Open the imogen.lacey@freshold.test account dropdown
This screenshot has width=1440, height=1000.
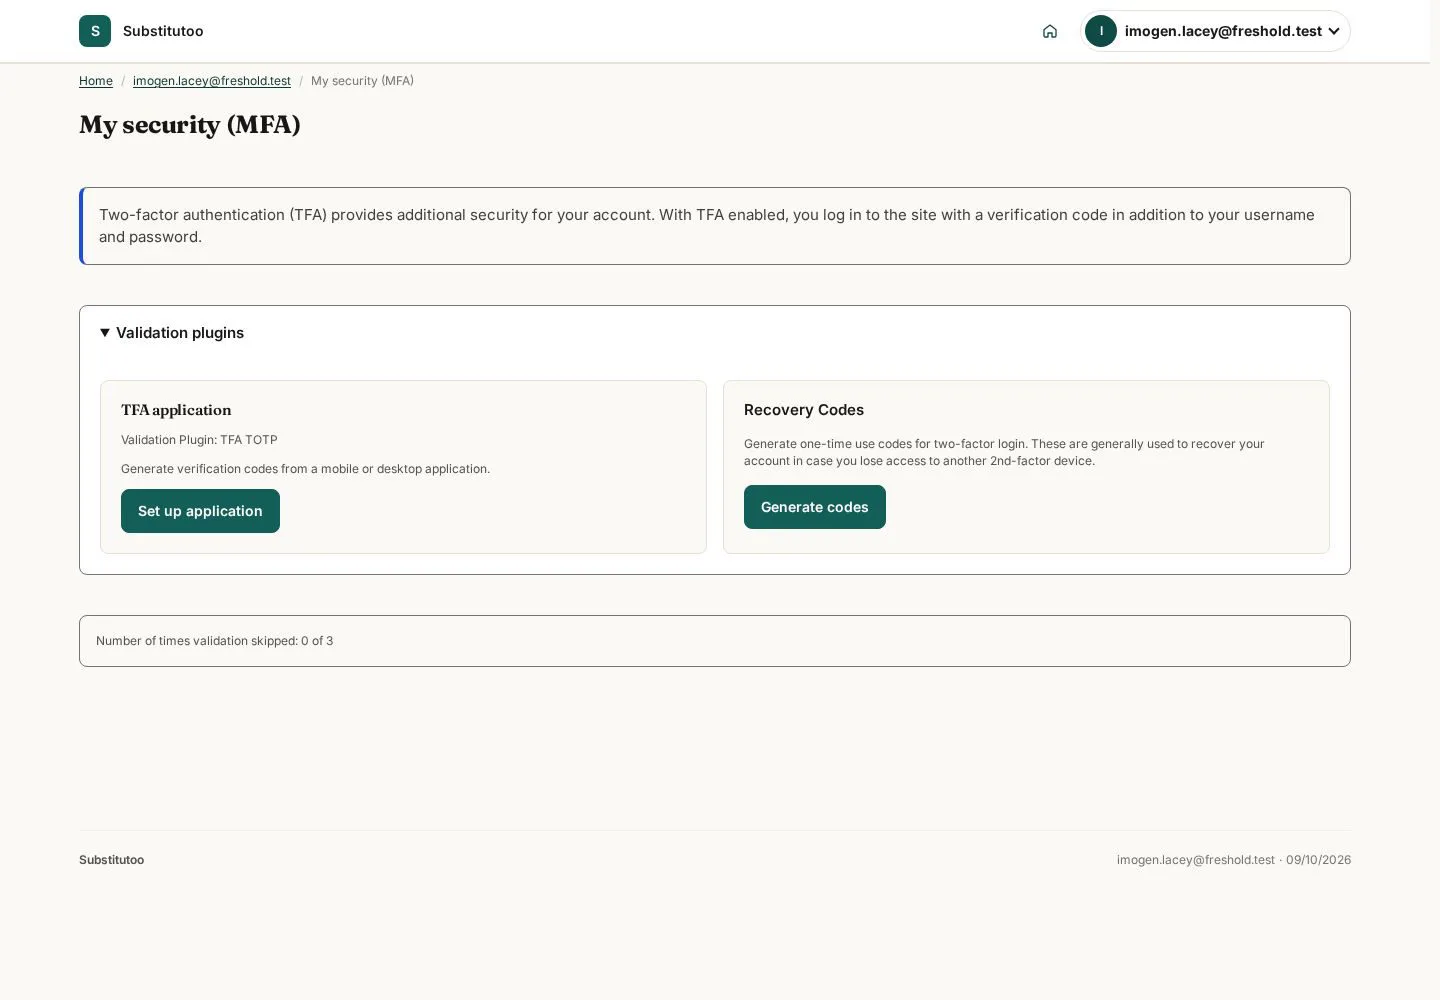1215,31
